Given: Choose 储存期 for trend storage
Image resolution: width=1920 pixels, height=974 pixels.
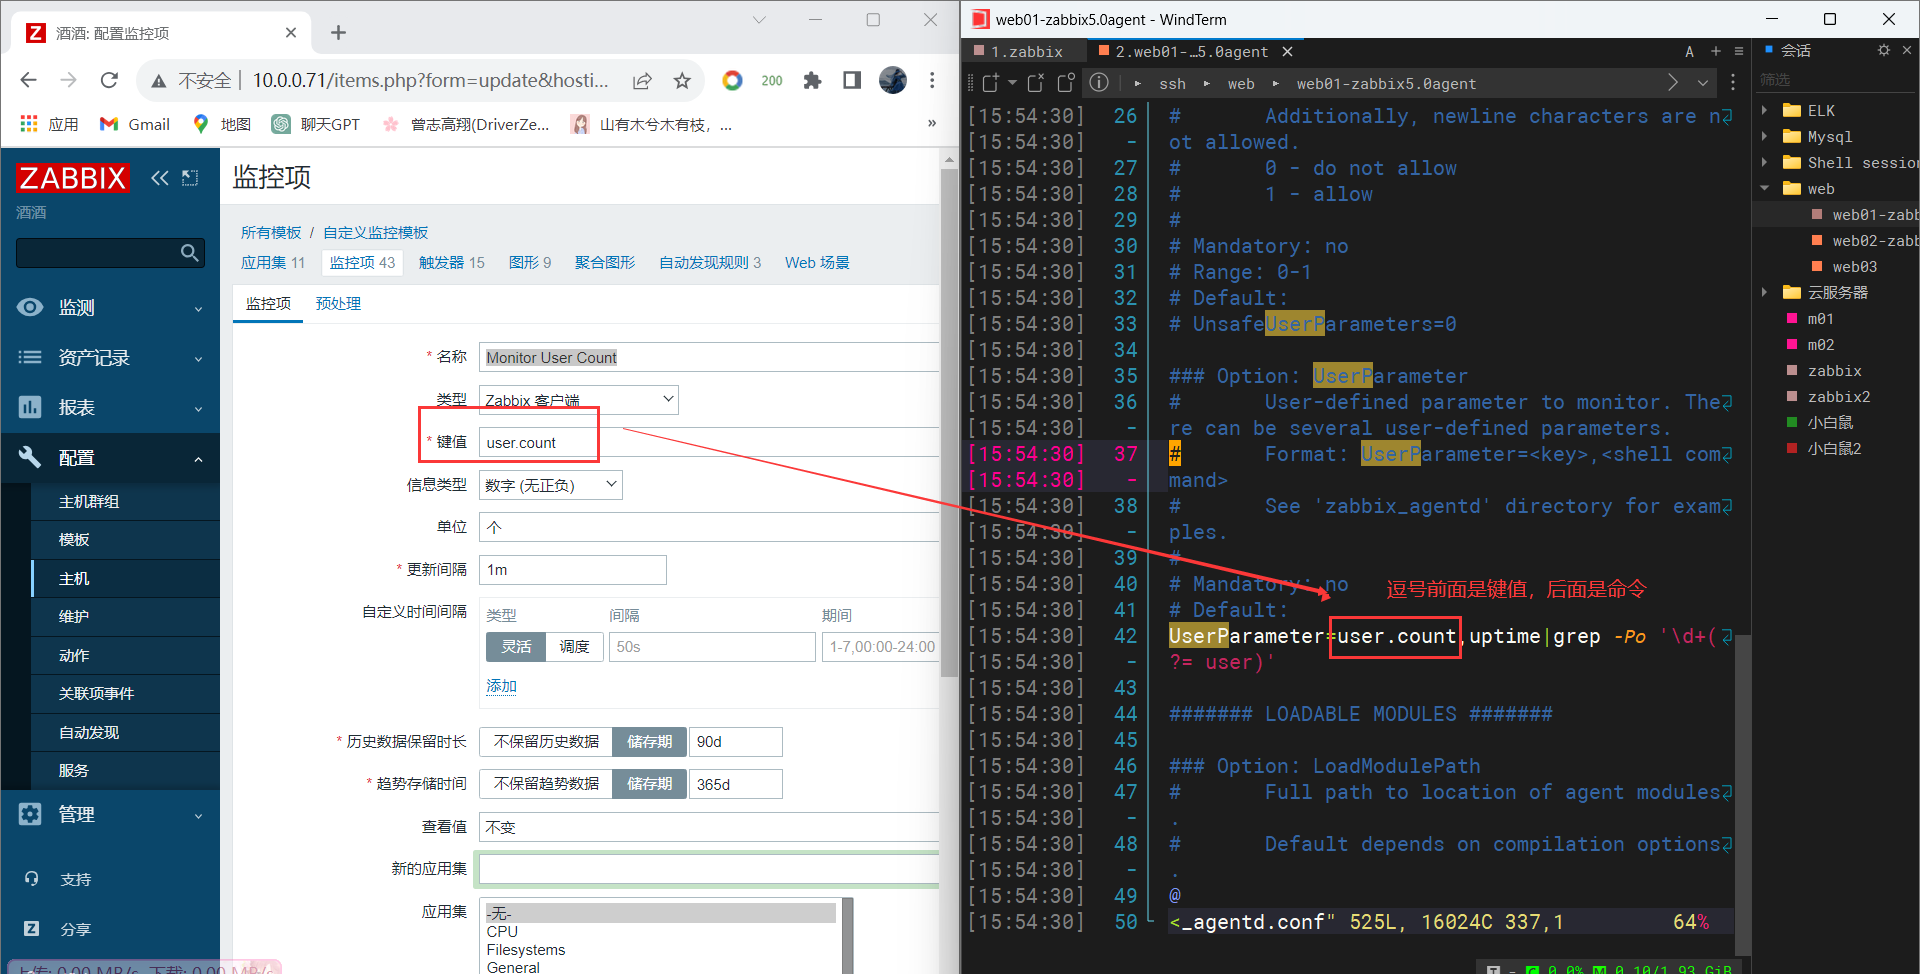Looking at the screenshot, I should click(x=649, y=784).
